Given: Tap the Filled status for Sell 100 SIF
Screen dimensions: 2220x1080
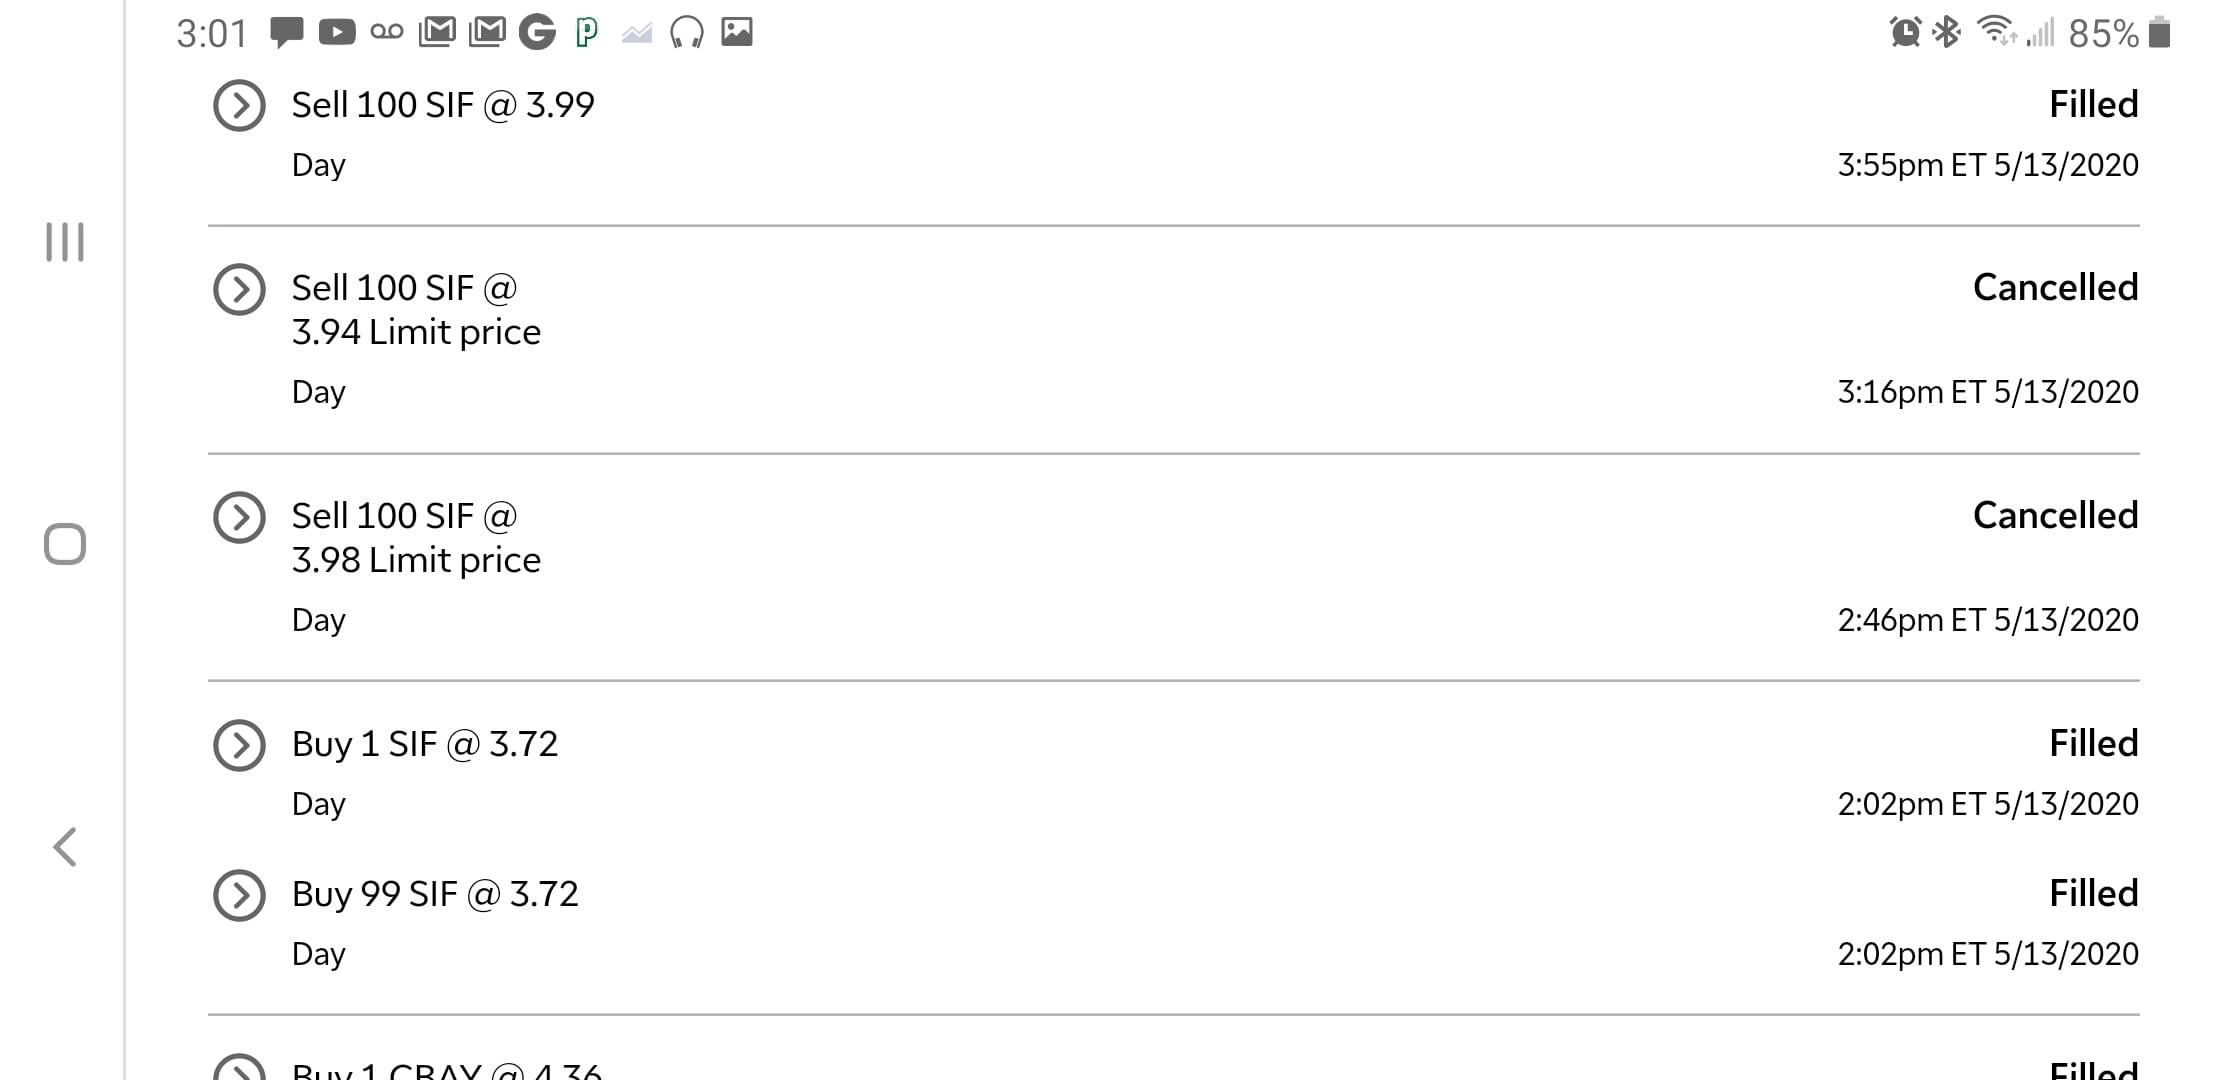Looking at the screenshot, I should (x=2093, y=105).
